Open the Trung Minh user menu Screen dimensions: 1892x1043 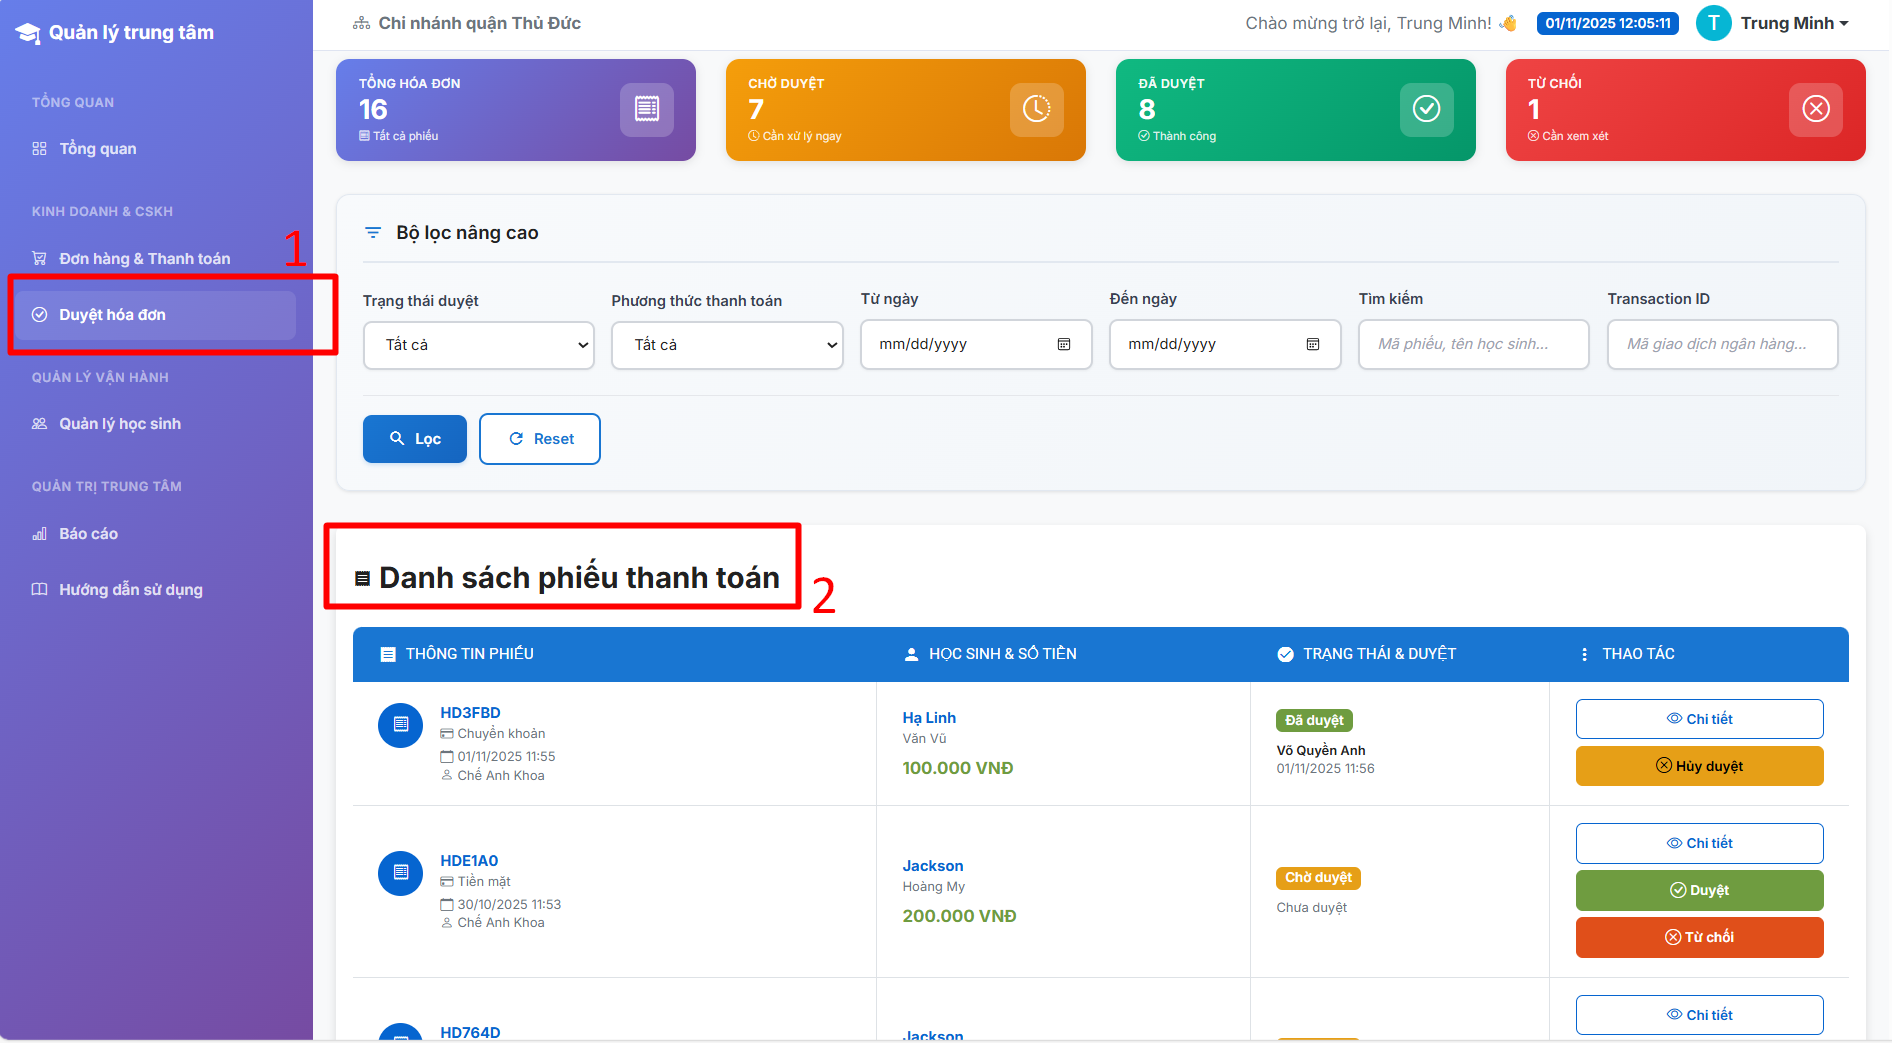tap(1794, 23)
